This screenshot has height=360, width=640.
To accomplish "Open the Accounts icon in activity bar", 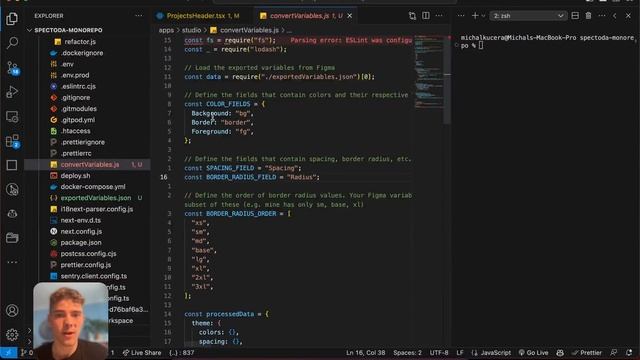I will [x=12, y=310].
